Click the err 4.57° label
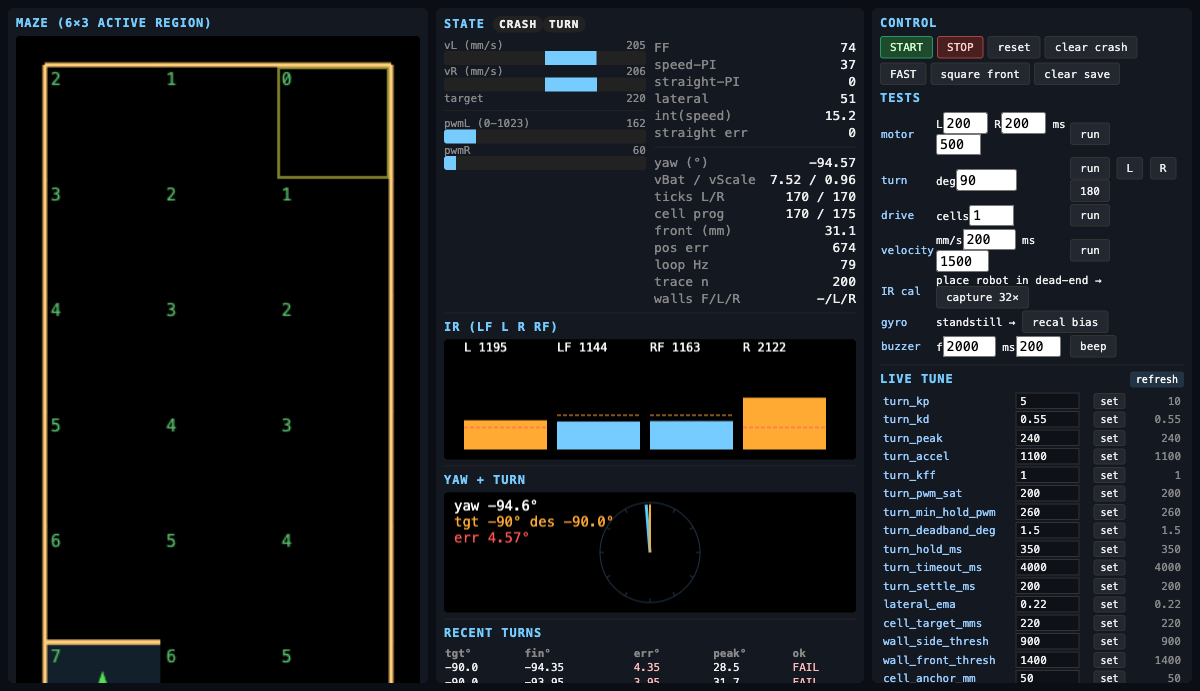The width and height of the screenshot is (1200, 691). 491,537
